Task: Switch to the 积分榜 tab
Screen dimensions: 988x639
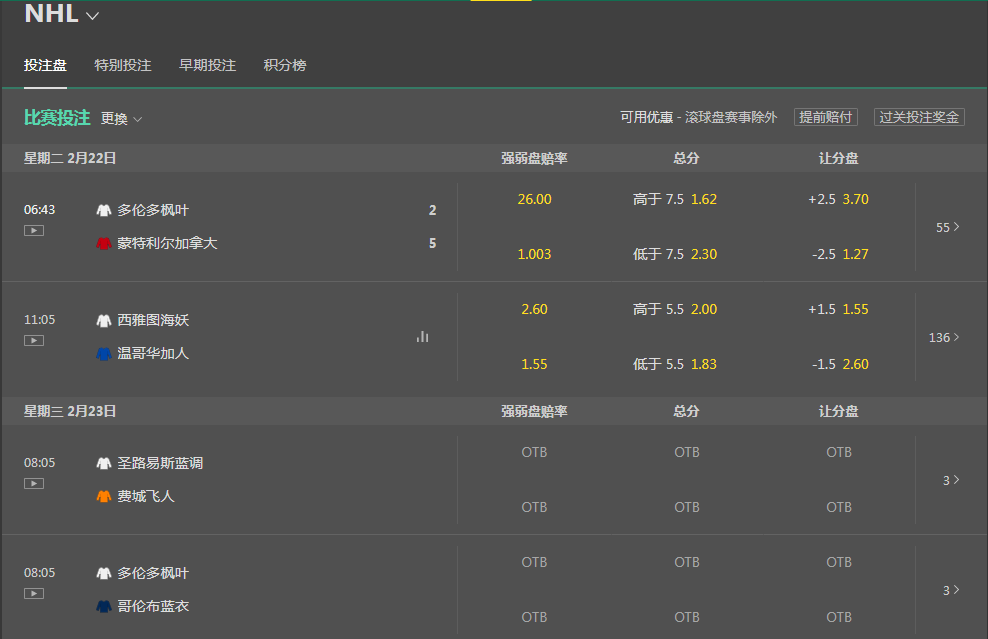Action: 285,65
